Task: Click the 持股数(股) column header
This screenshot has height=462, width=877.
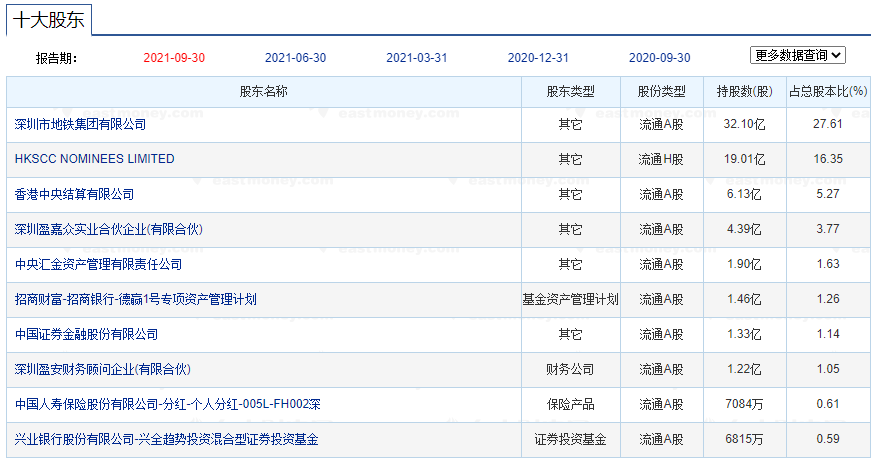Action: point(744,92)
